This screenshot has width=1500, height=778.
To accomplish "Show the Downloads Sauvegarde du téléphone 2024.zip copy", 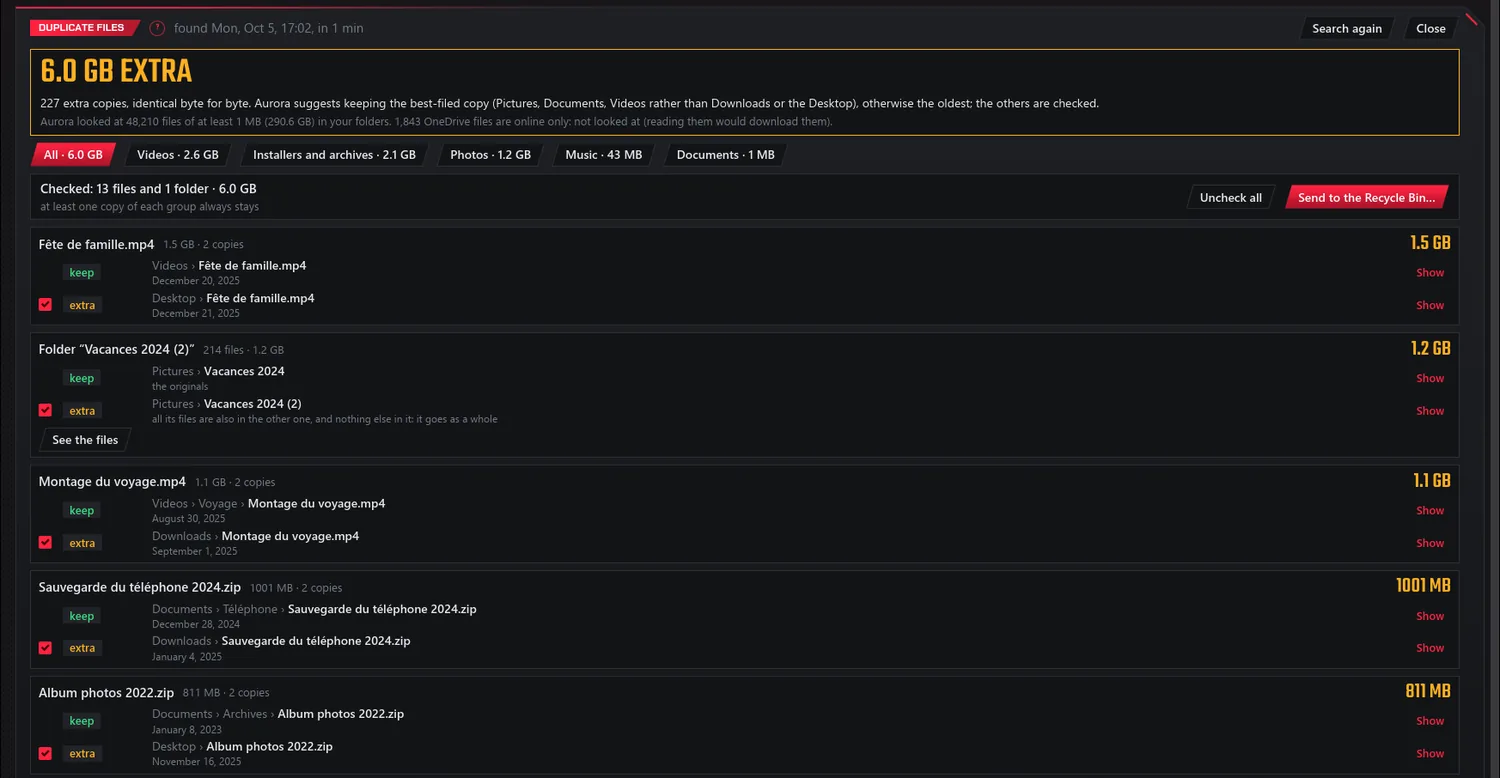I will (x=1430, y=648).
